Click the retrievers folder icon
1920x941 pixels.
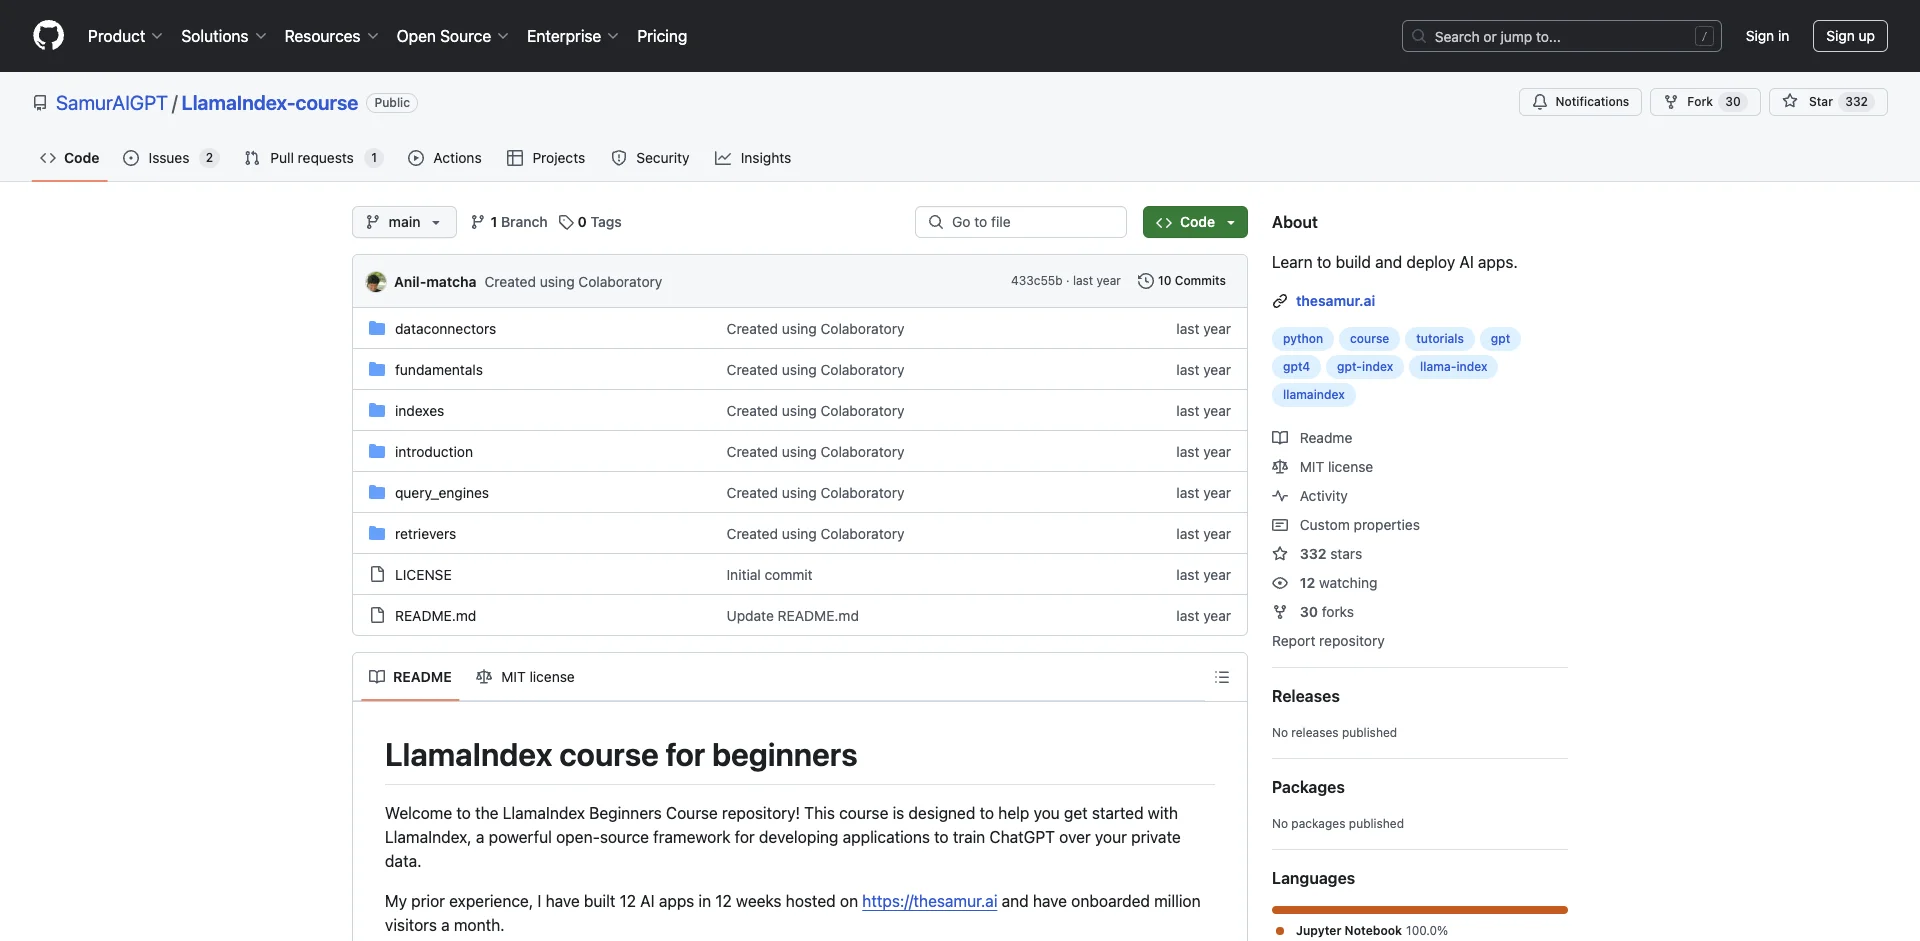pyautogui.click(x=377, y=533)
